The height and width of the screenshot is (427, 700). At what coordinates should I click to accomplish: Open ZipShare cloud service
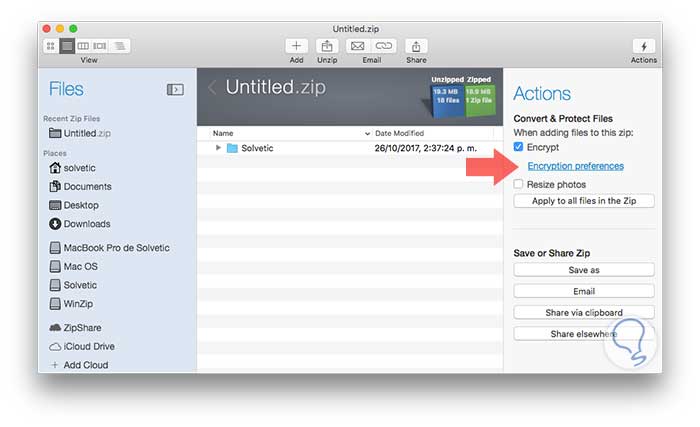[x=75, y=327]
